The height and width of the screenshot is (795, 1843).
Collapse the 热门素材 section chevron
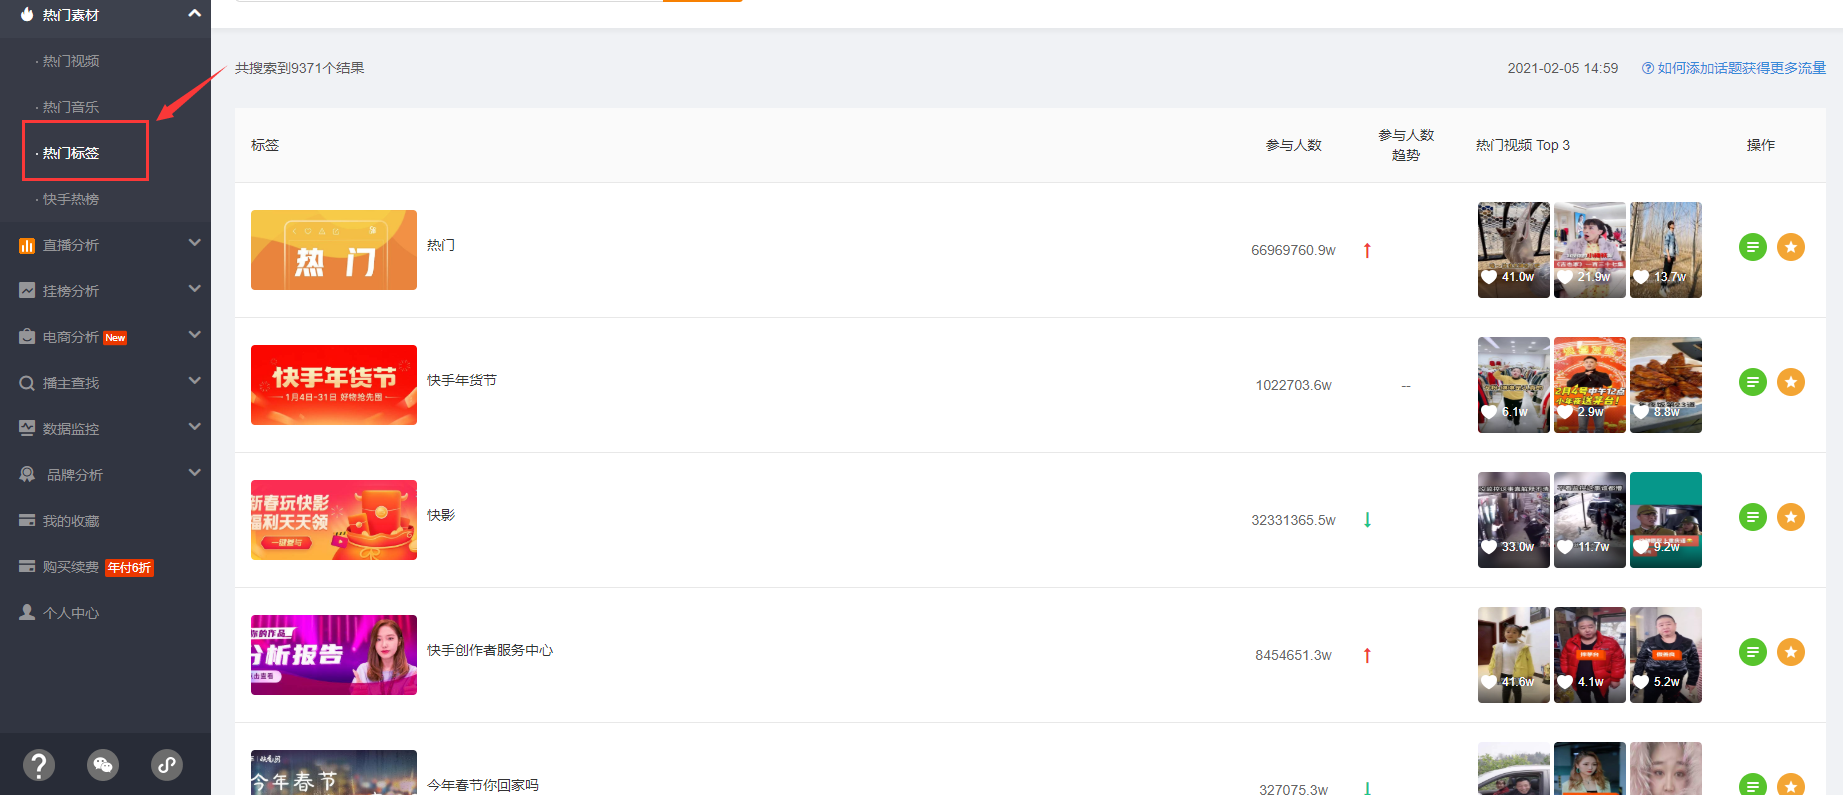(194, 13)
